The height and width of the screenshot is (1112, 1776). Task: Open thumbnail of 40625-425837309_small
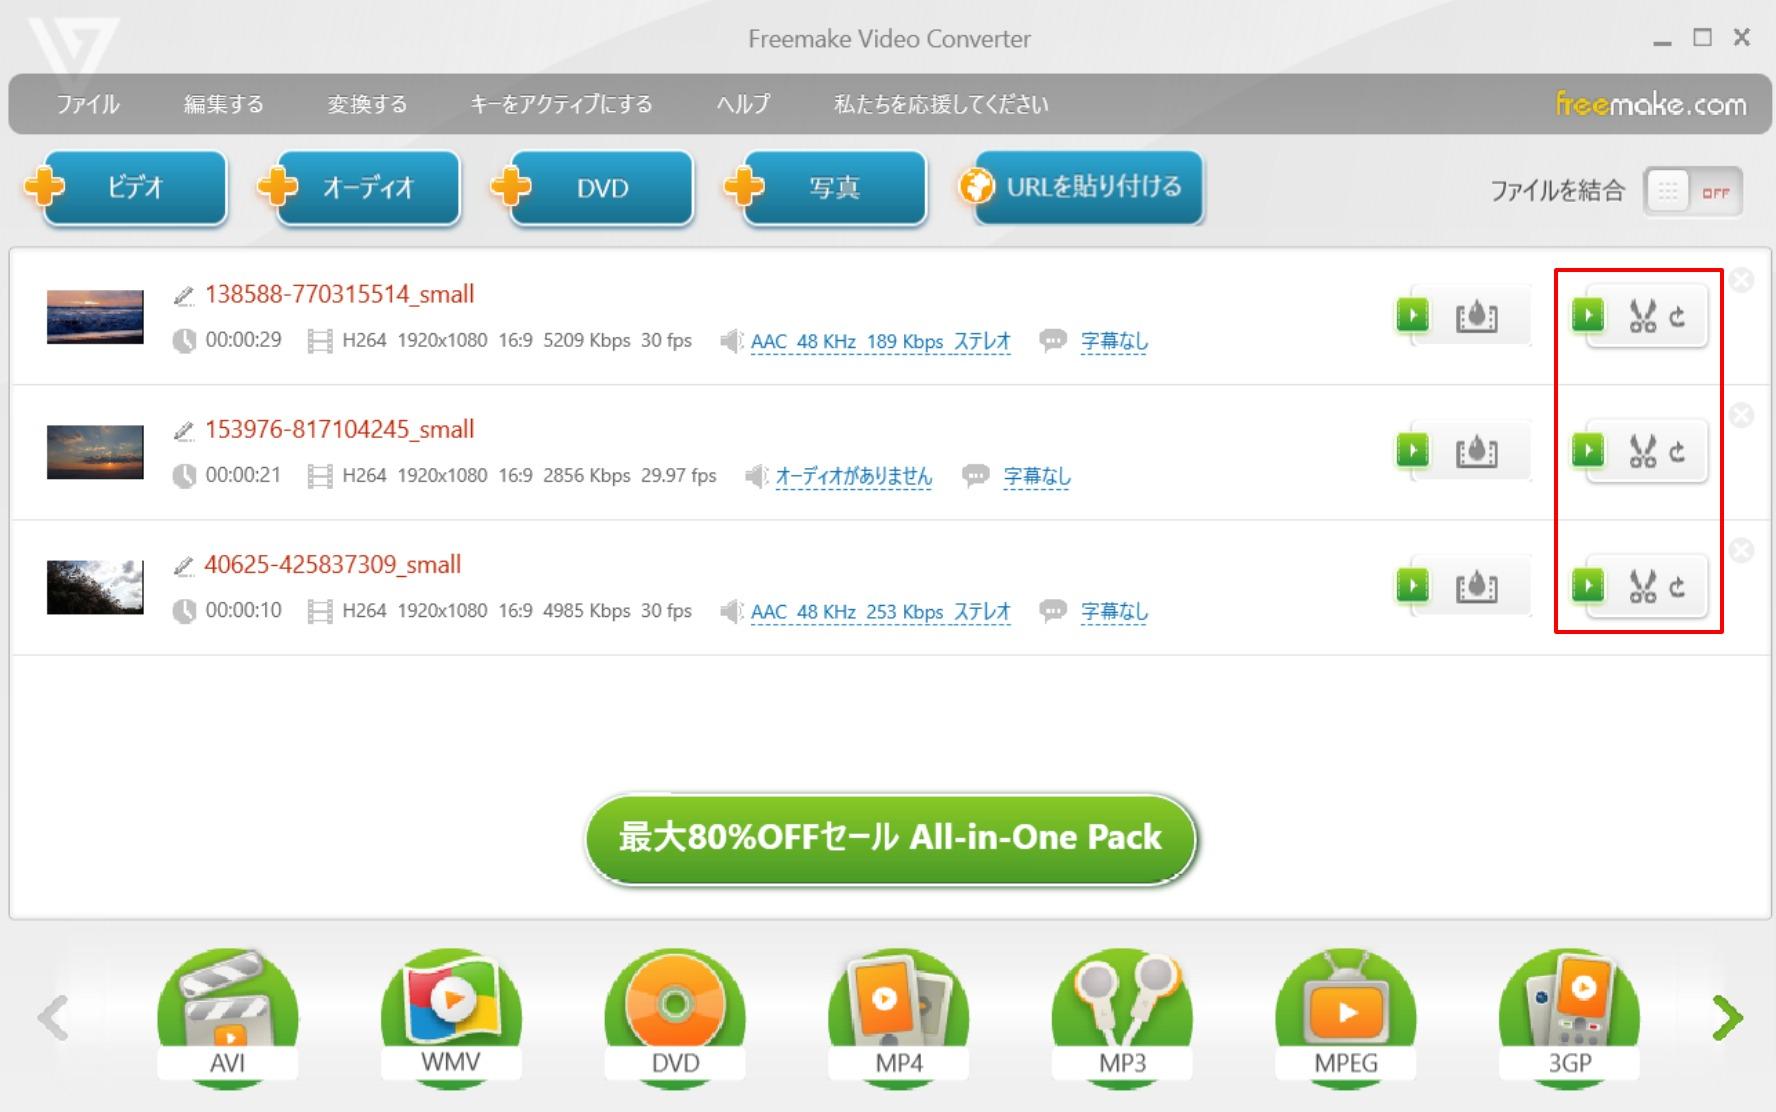coord(95,587)
